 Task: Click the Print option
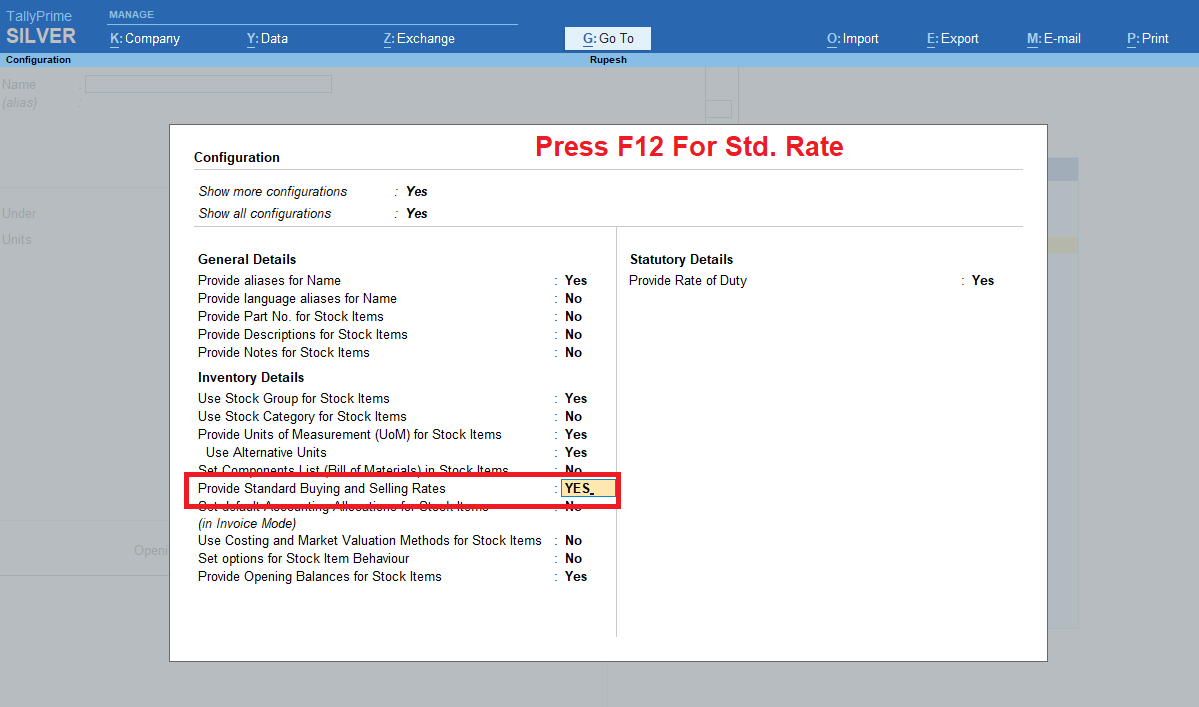[x=1147, y=38]
